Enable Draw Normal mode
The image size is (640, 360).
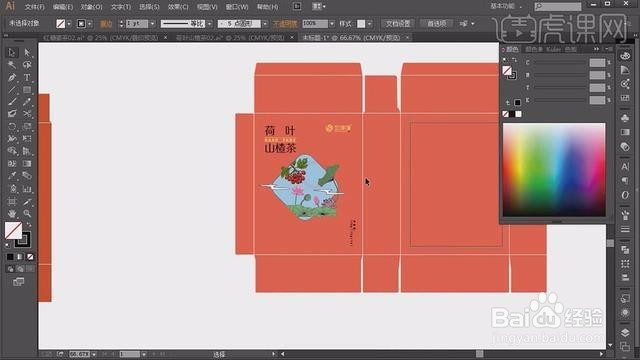(10, 269)
